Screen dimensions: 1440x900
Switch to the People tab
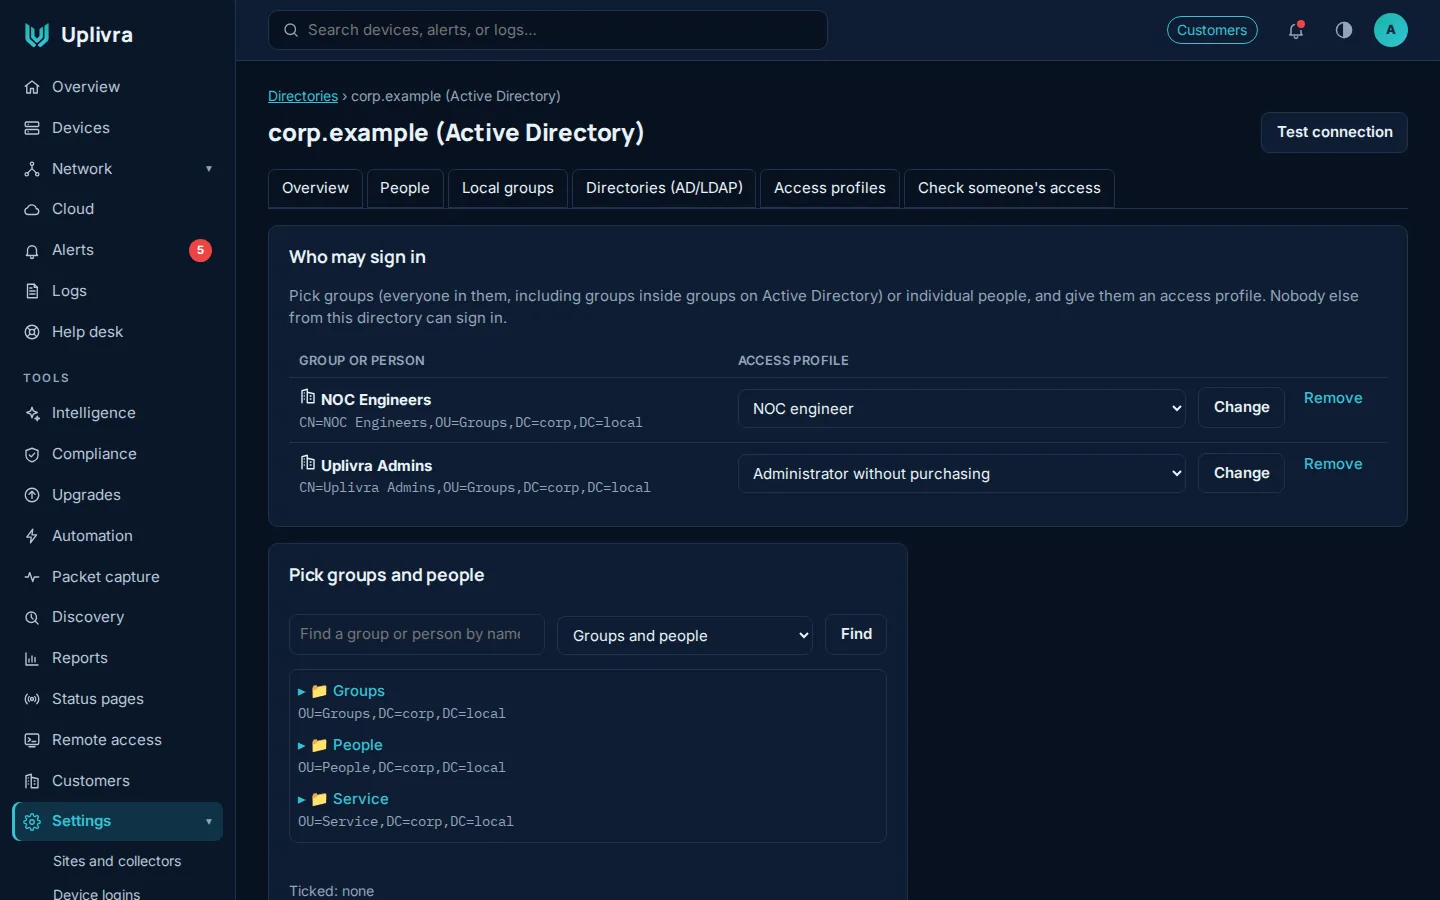click(x=405, y=188)
